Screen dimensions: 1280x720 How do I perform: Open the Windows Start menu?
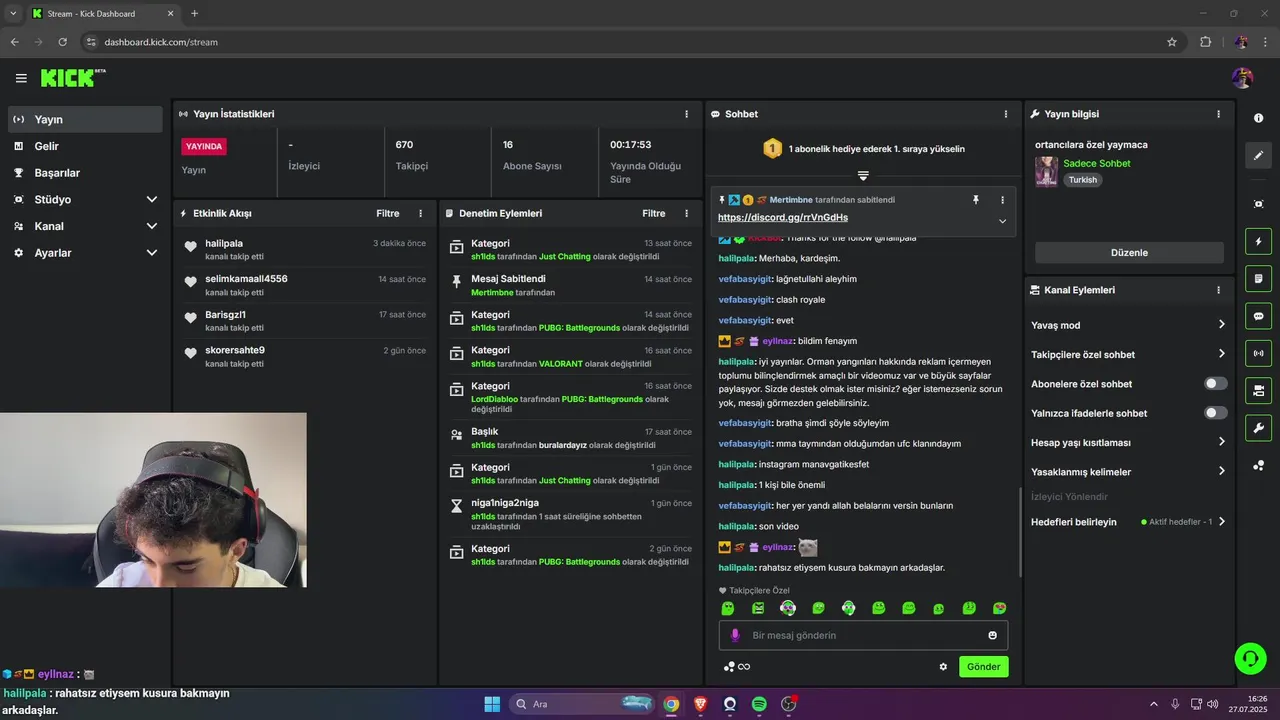[x=492, y=704]
